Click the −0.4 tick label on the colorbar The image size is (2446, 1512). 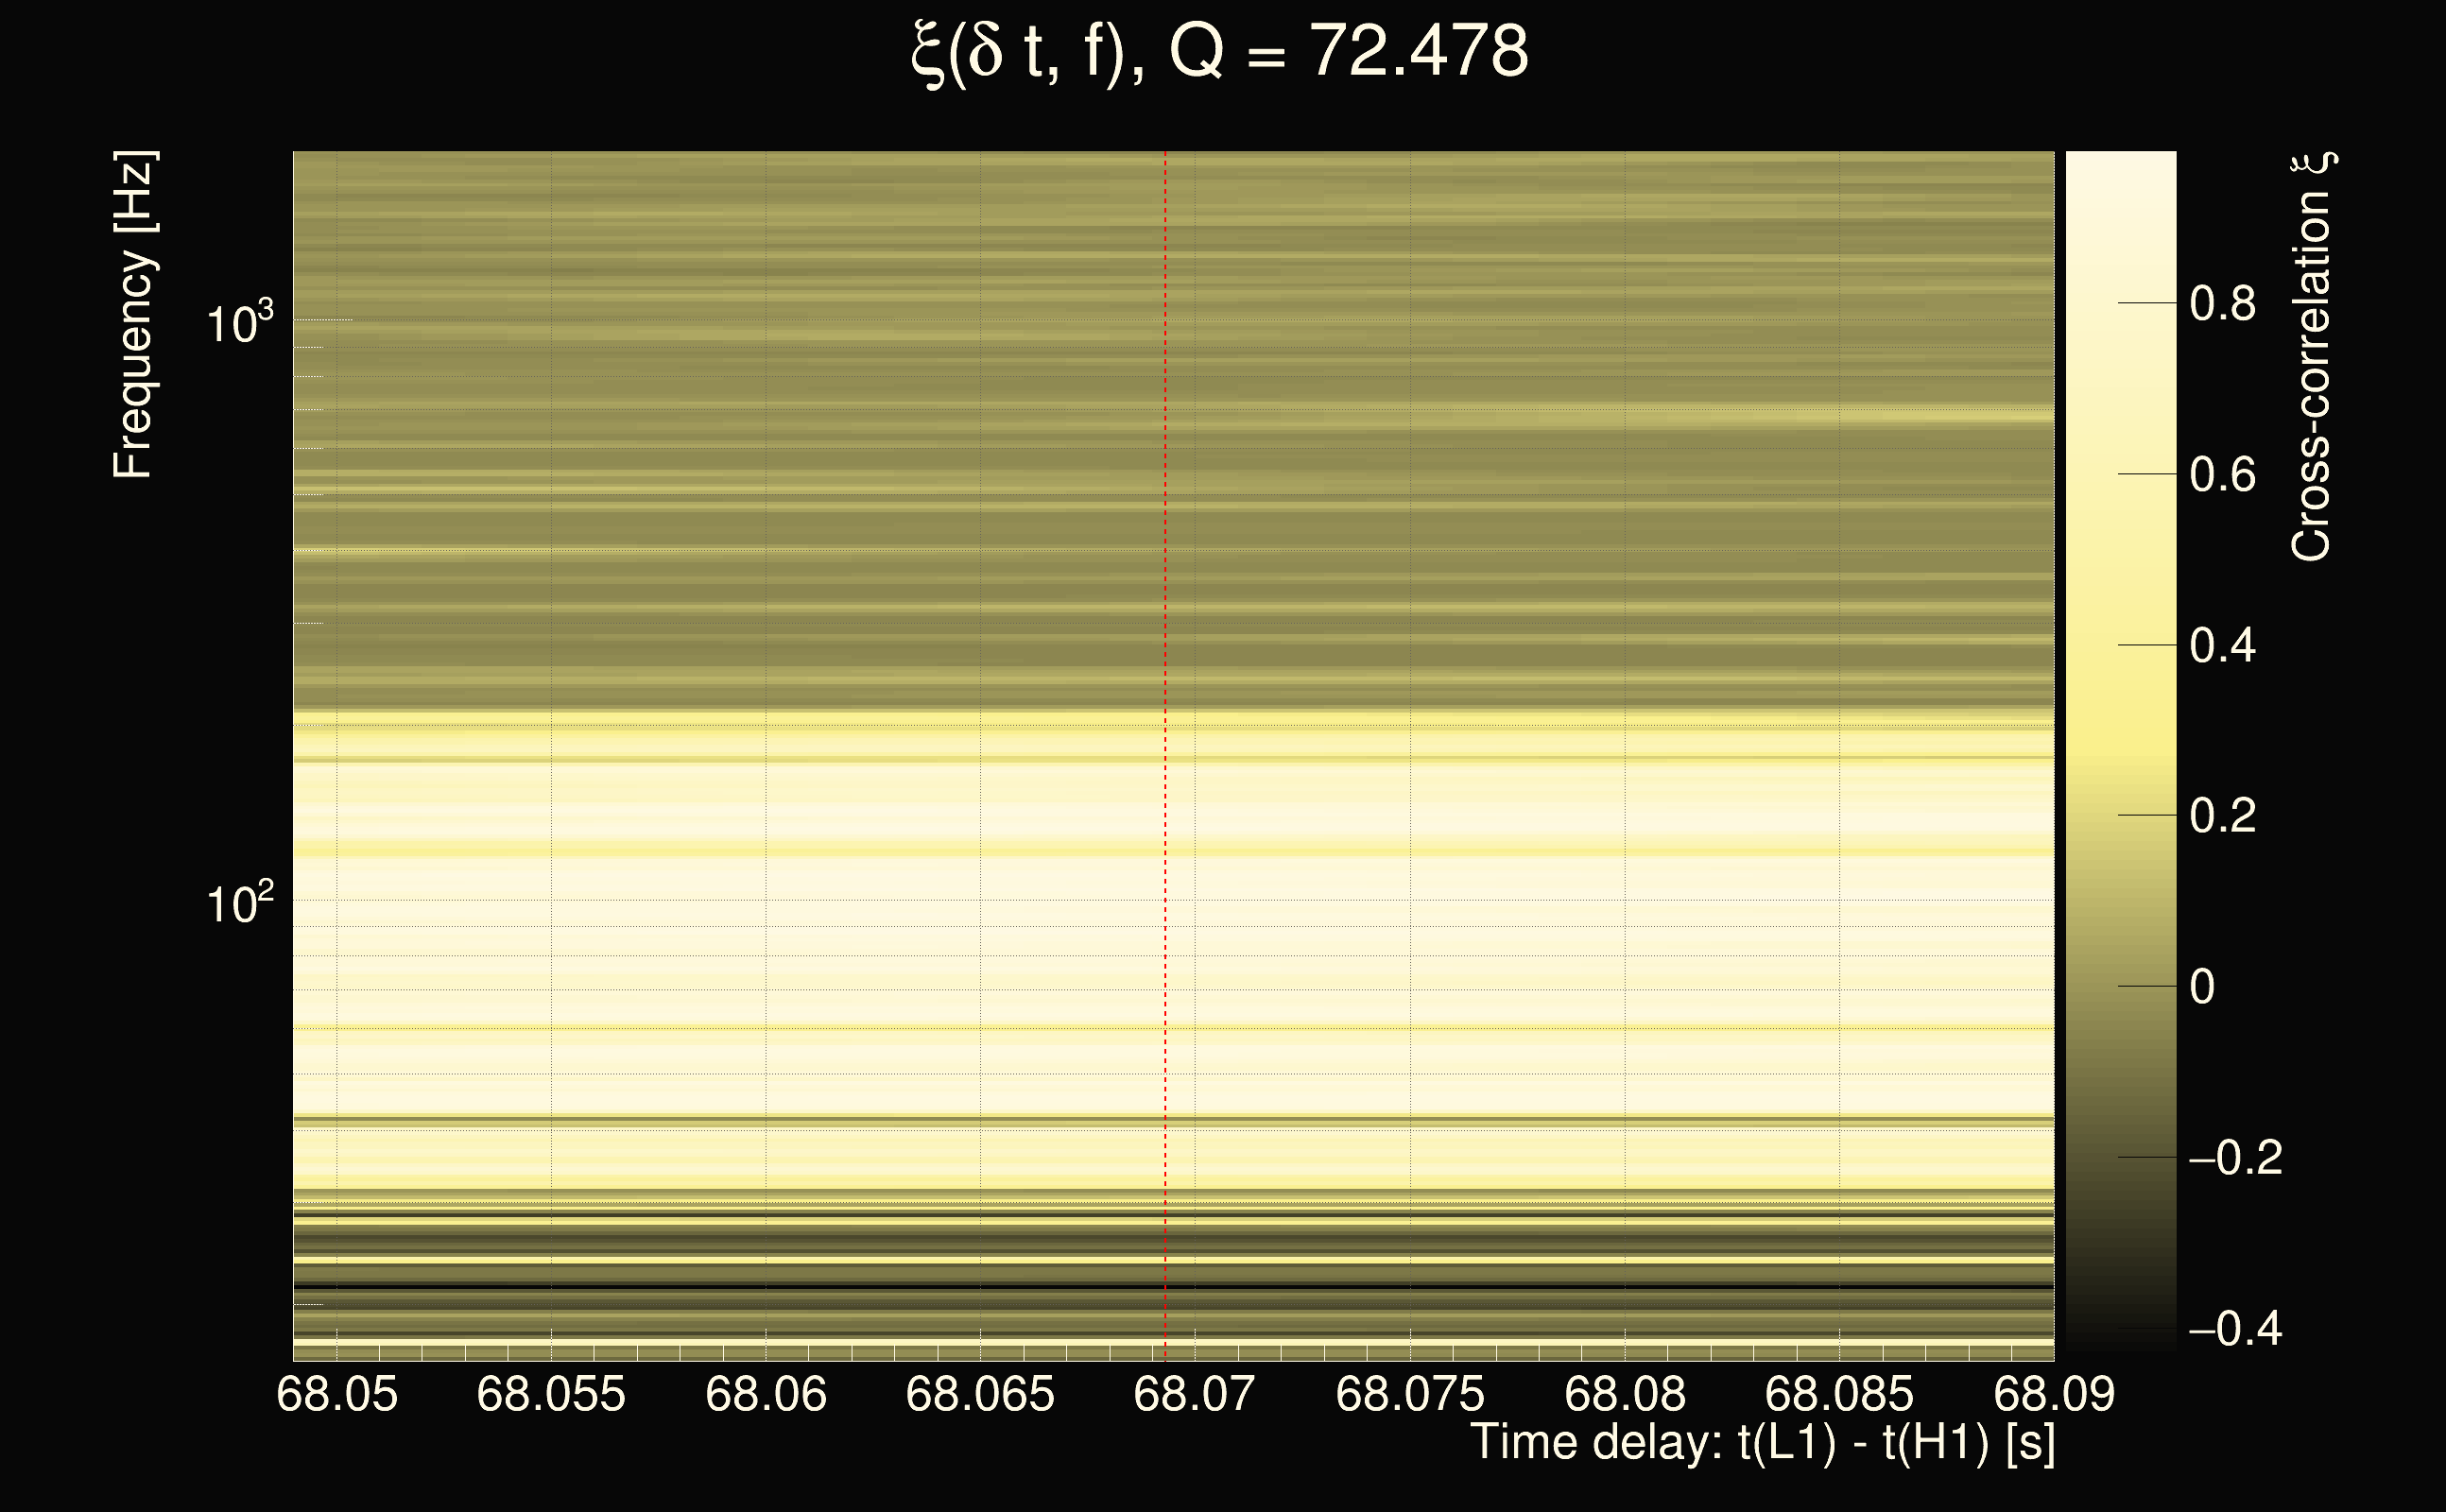pyautogui.click(x=2236, y=1329)
